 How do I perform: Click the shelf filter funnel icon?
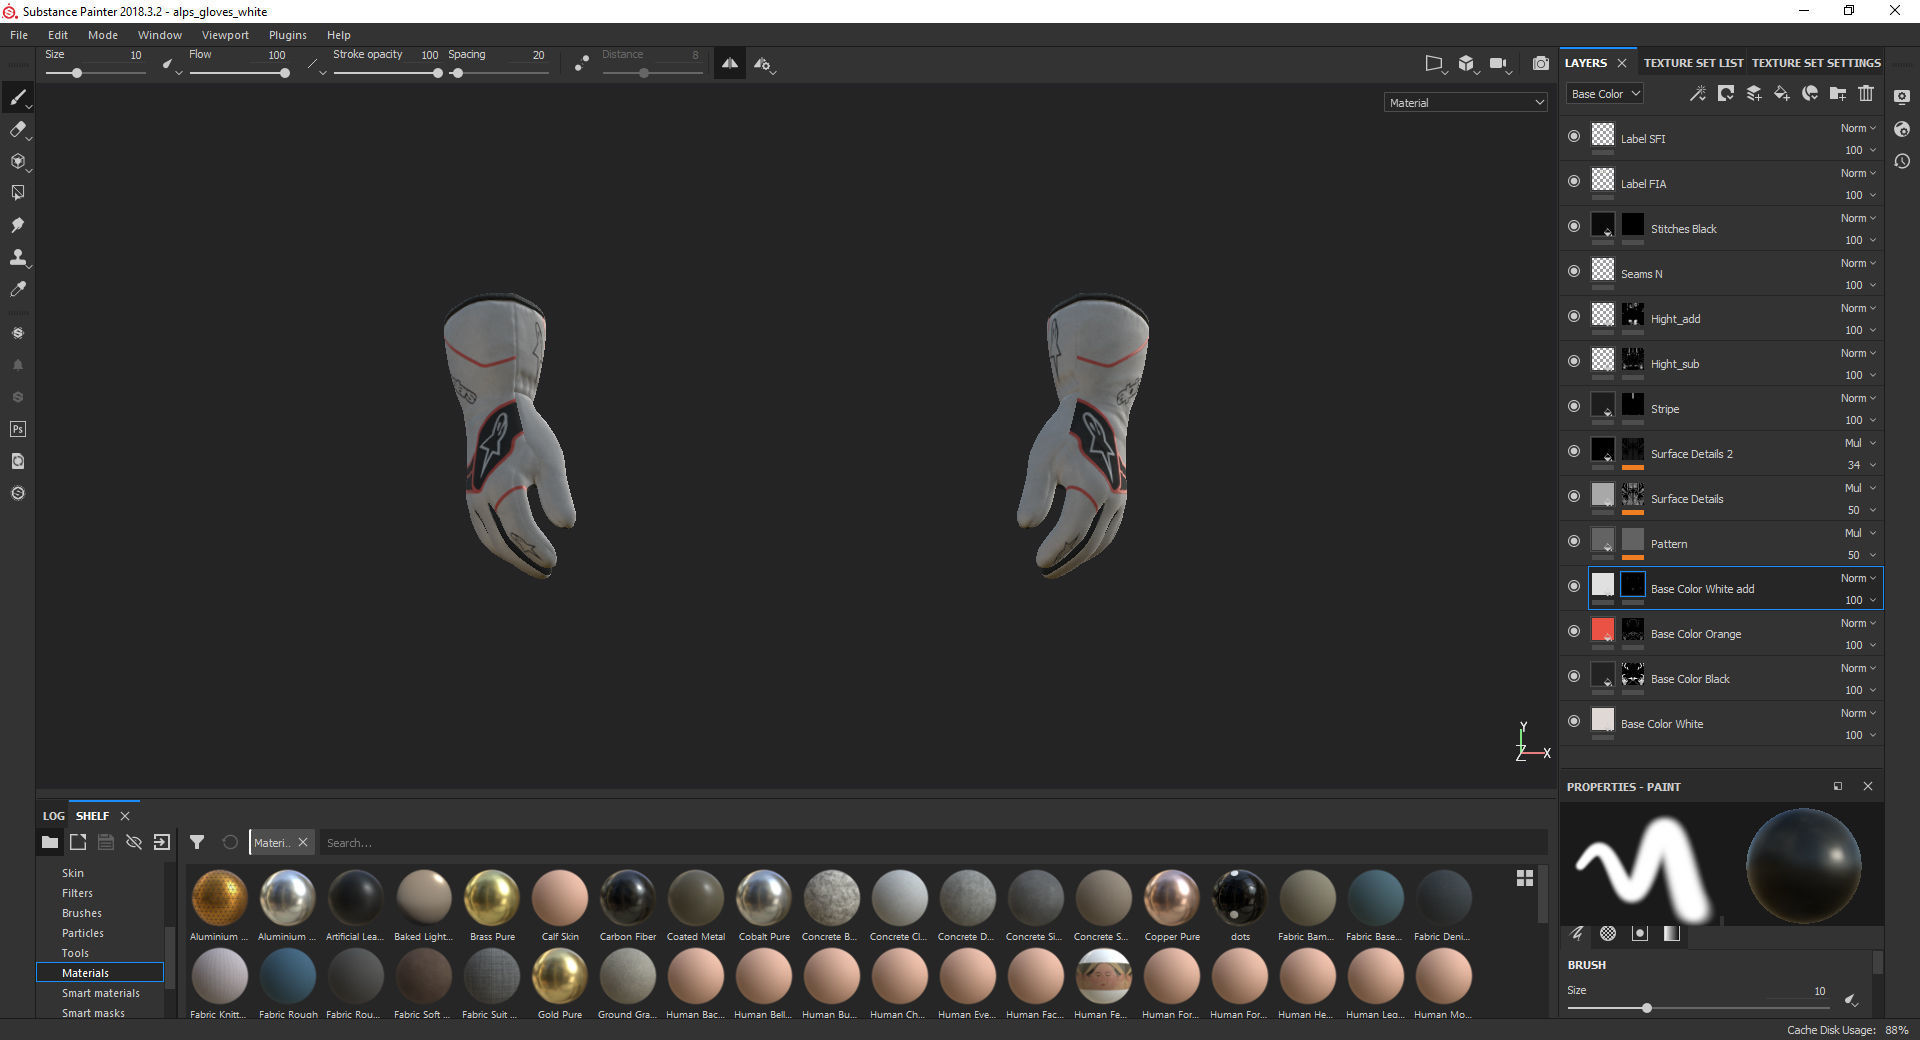click(197, 843)
